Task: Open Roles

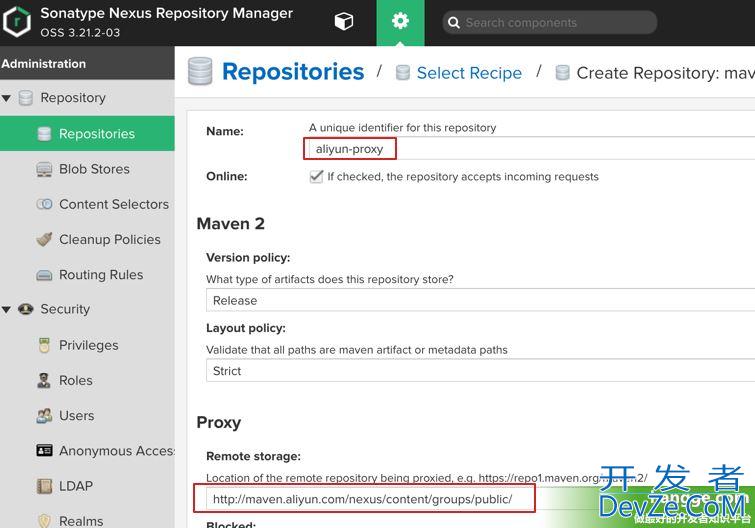Action: (x=76, y=380)
